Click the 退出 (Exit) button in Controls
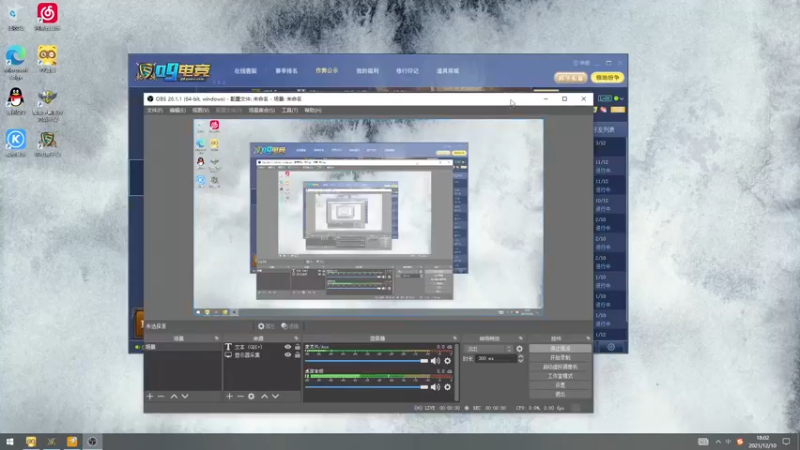The width and height of the screenshot is (800, 450). (560, 394)
